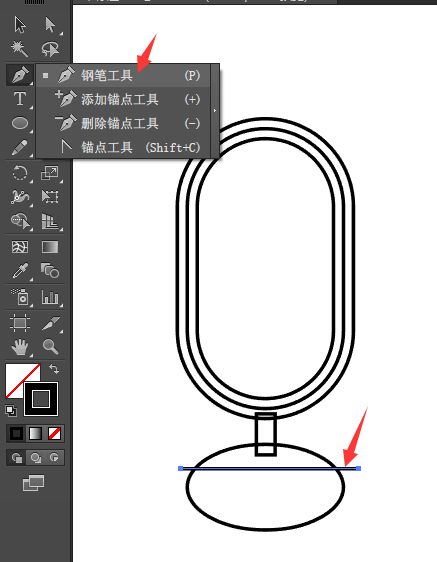Select the Ellipse tool in the toolbar
Screen dimensions: 437x562
click(x=20, y=123)
